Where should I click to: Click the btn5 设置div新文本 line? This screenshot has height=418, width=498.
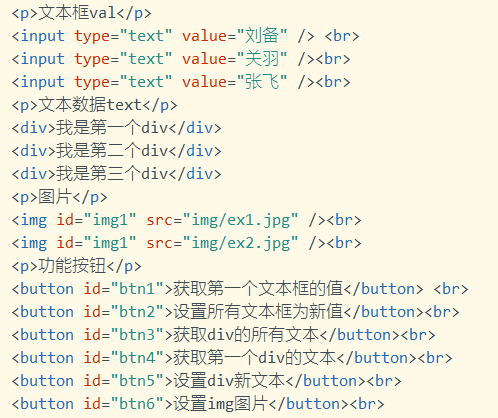(206, 381)
